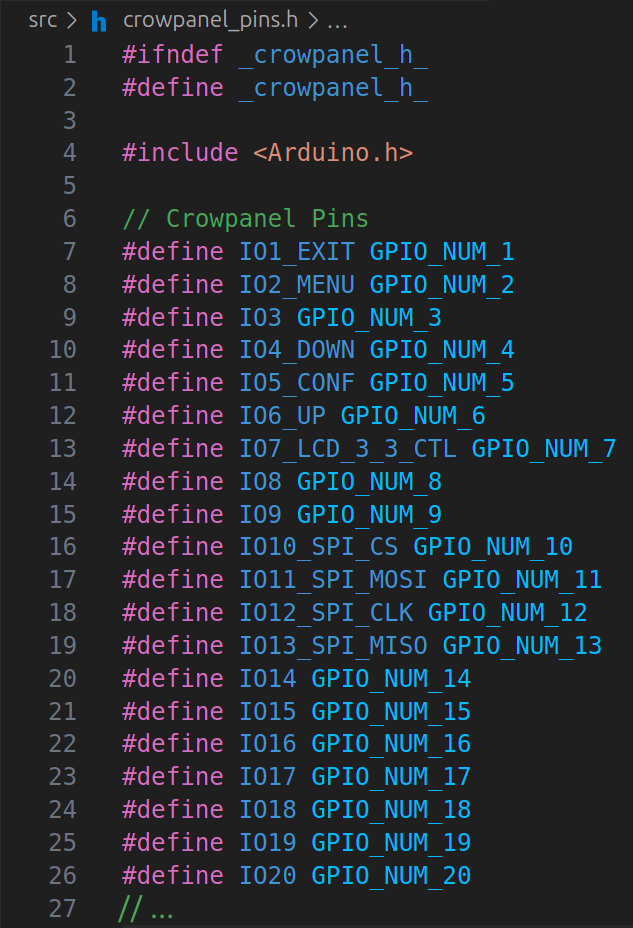Click line number 13 in the gutter

(63, 449)
